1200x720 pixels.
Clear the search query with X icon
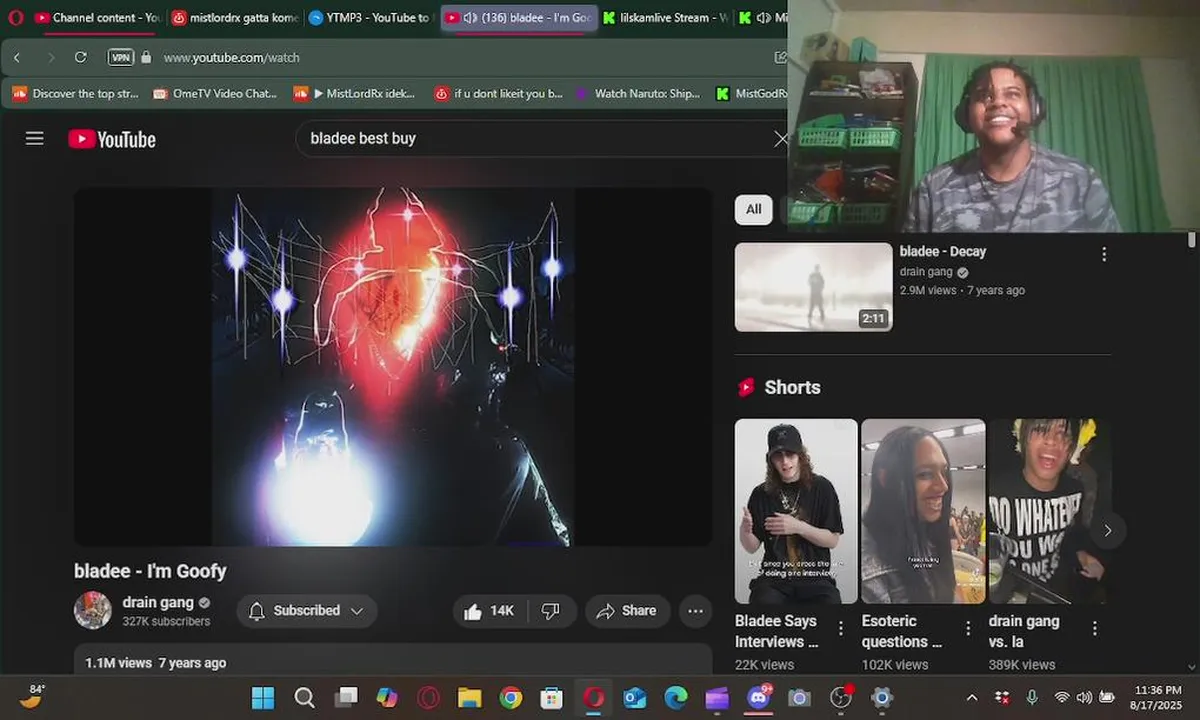[781, 139]
